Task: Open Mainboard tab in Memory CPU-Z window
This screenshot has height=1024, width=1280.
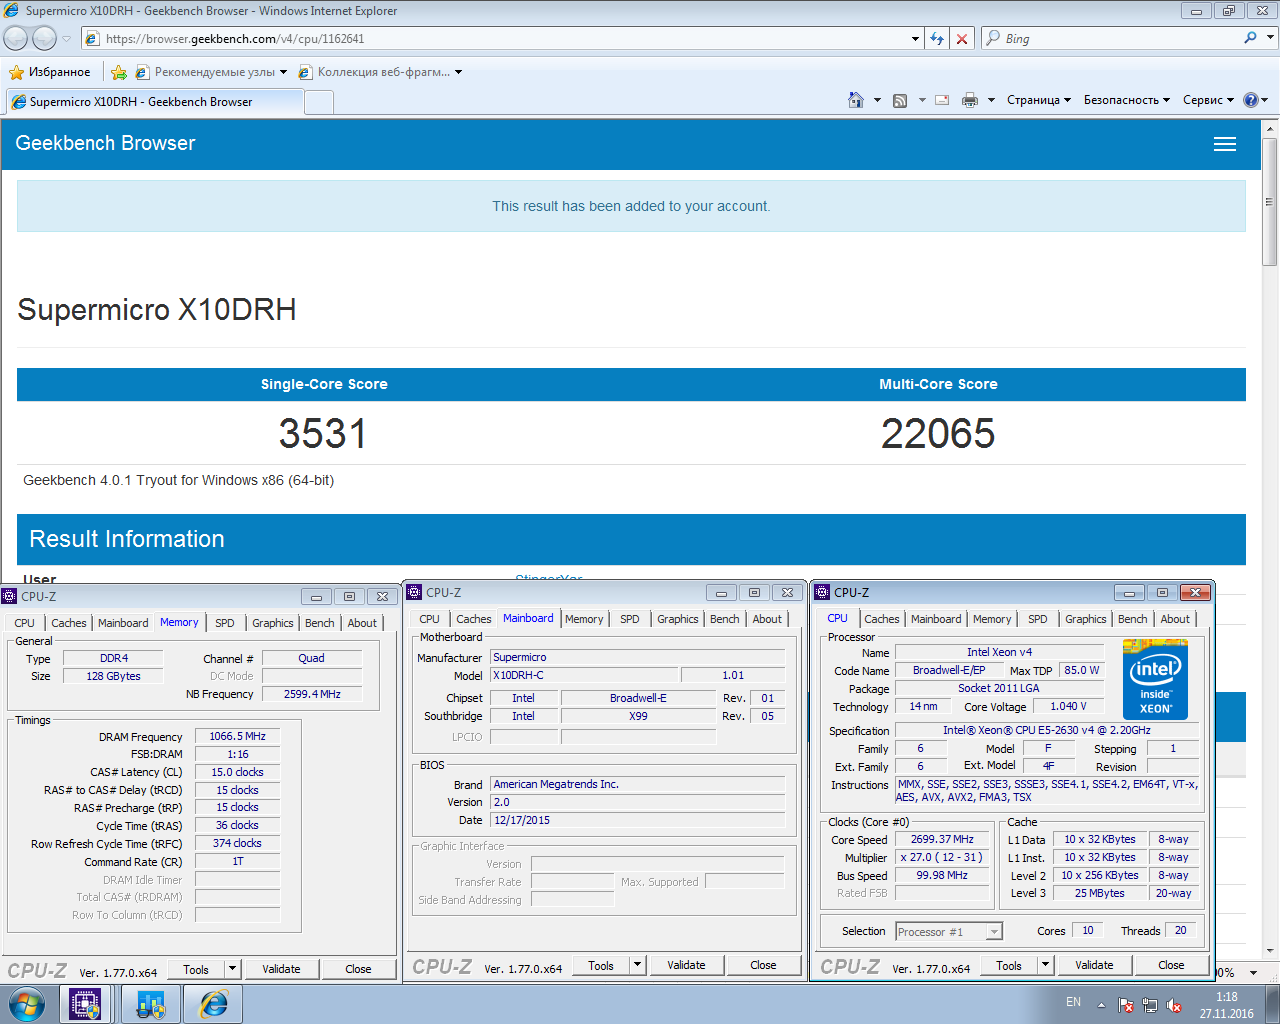Action: point(123,623)
